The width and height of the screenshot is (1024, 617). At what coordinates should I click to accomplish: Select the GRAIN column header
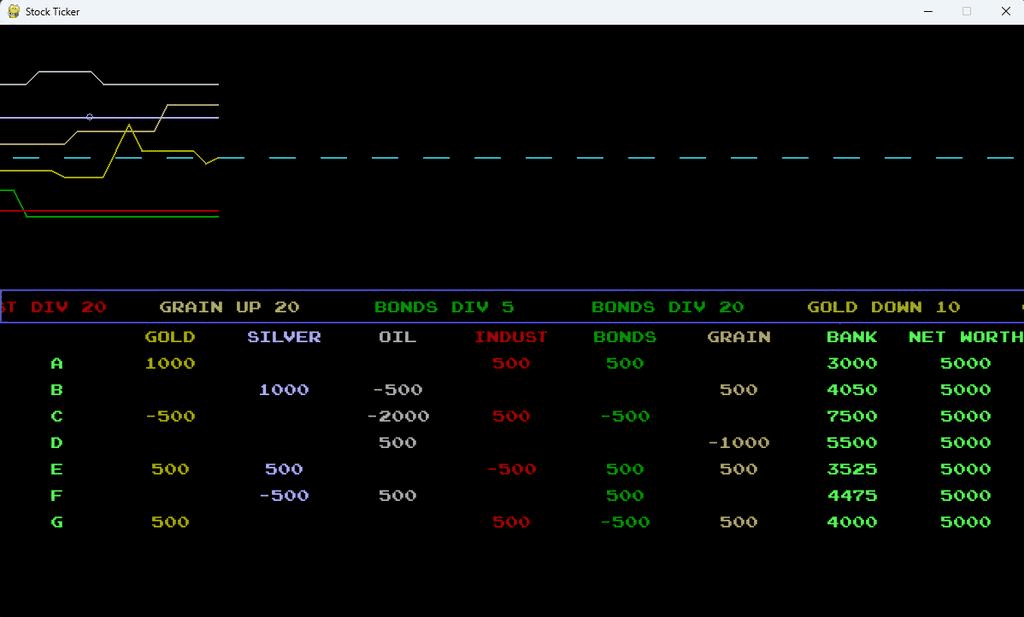coord(739,337)
